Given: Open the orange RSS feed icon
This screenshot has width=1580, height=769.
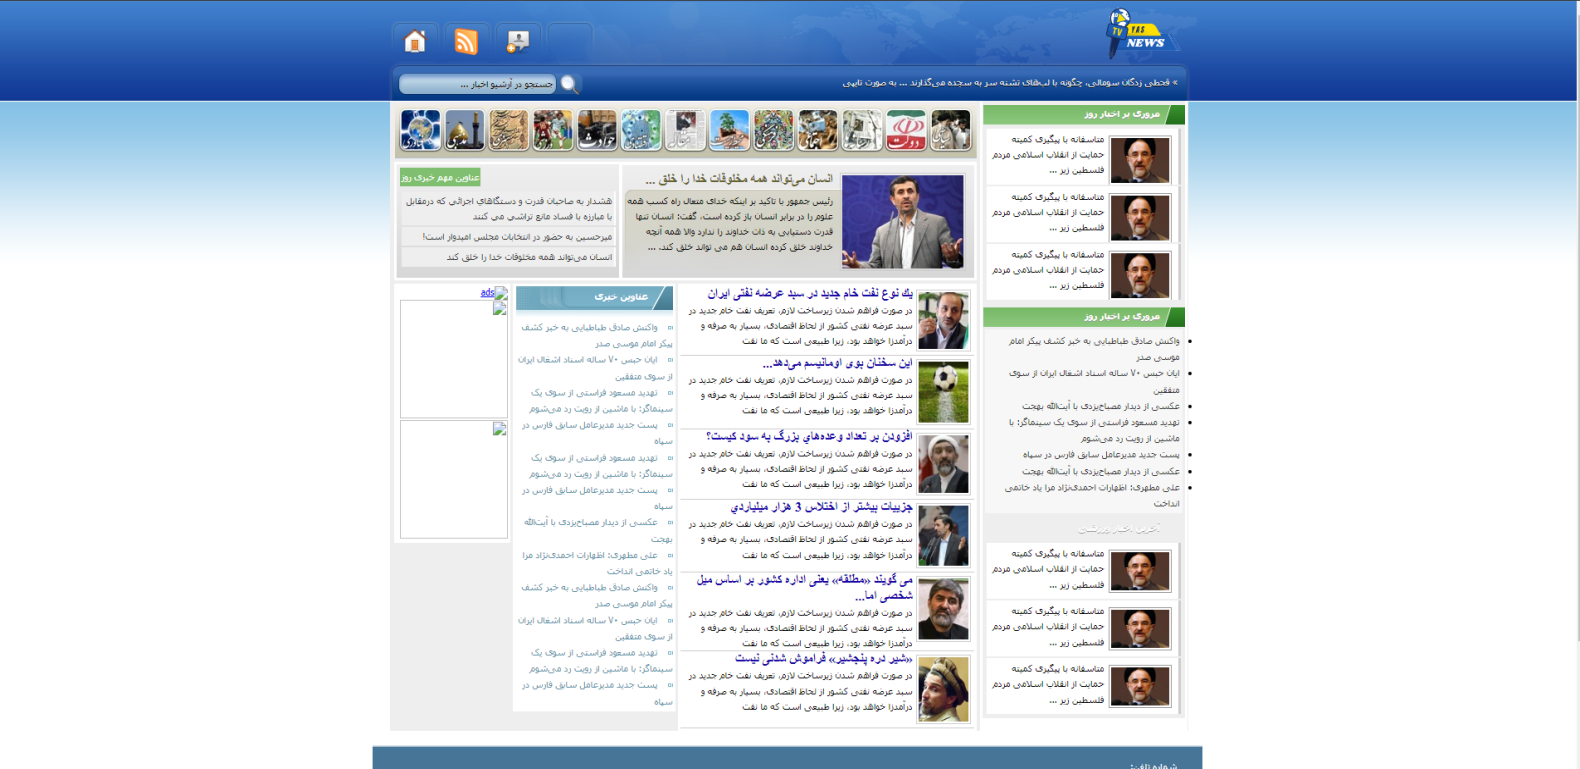Looking at the screenshot, I should 466,41.
